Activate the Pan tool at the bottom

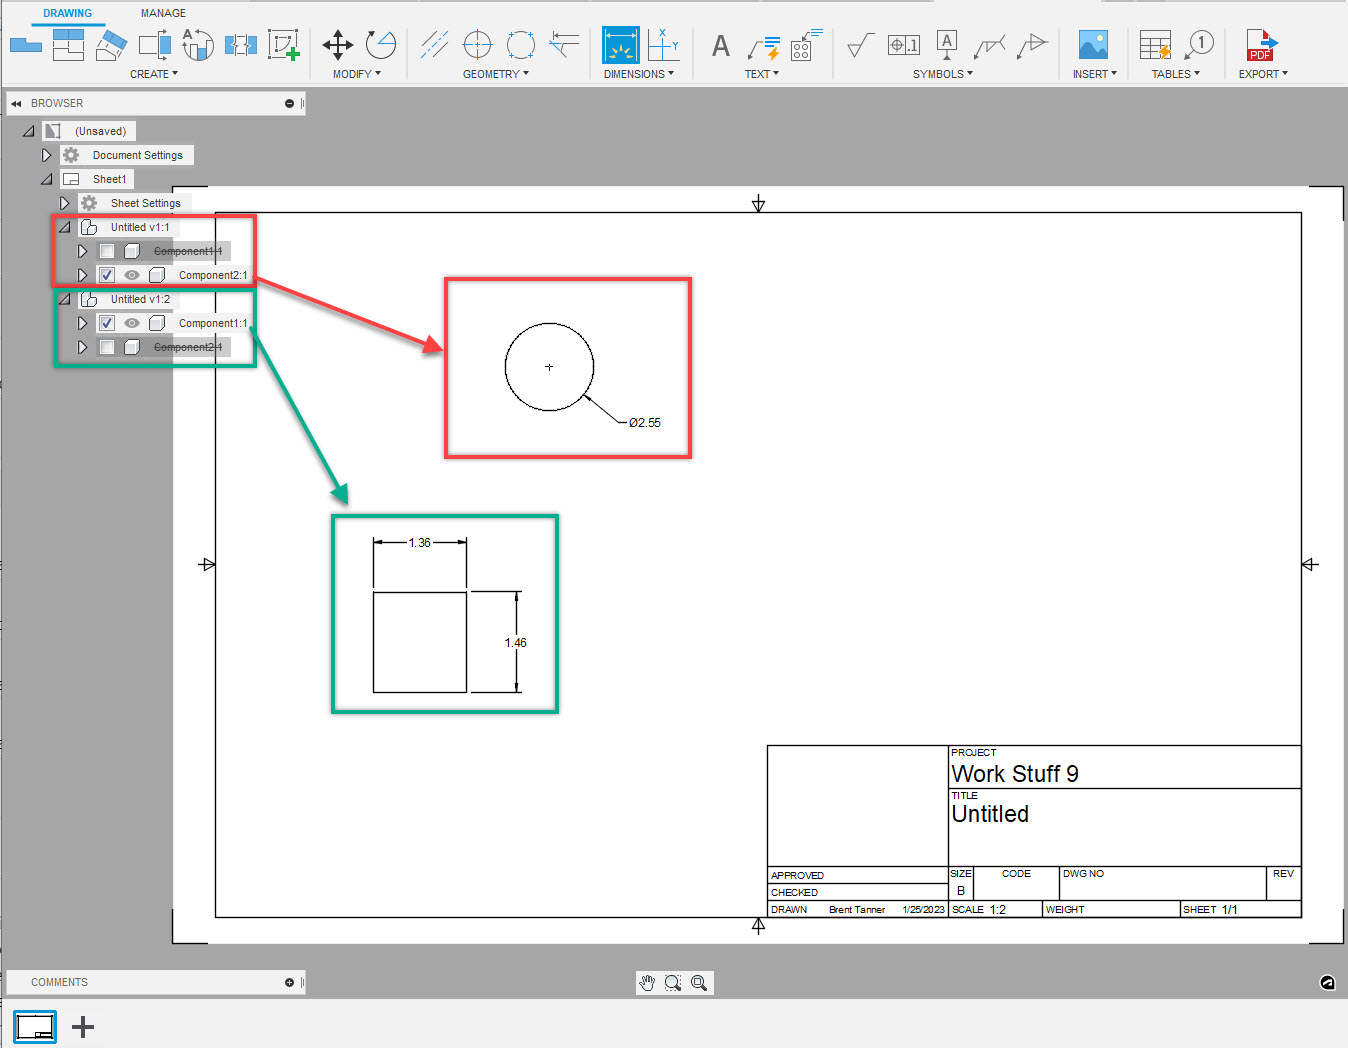(x=646, y=983)
